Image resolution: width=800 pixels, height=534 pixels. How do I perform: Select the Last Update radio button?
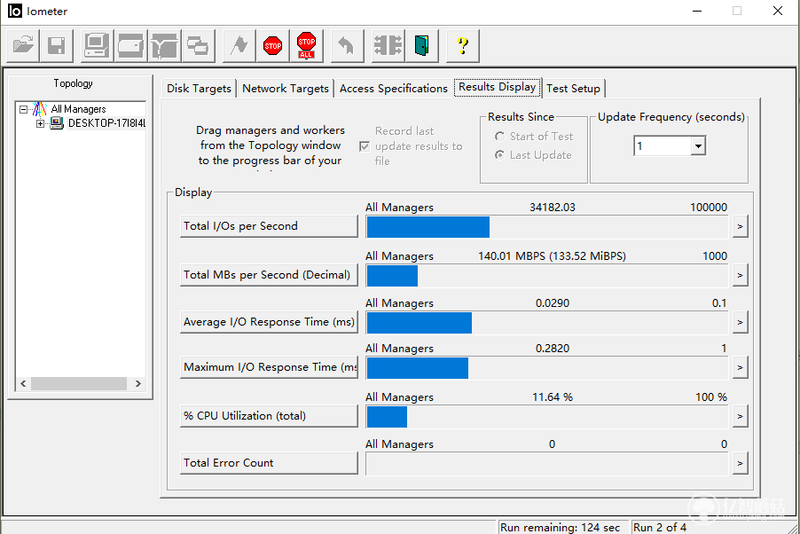point(499,155)
